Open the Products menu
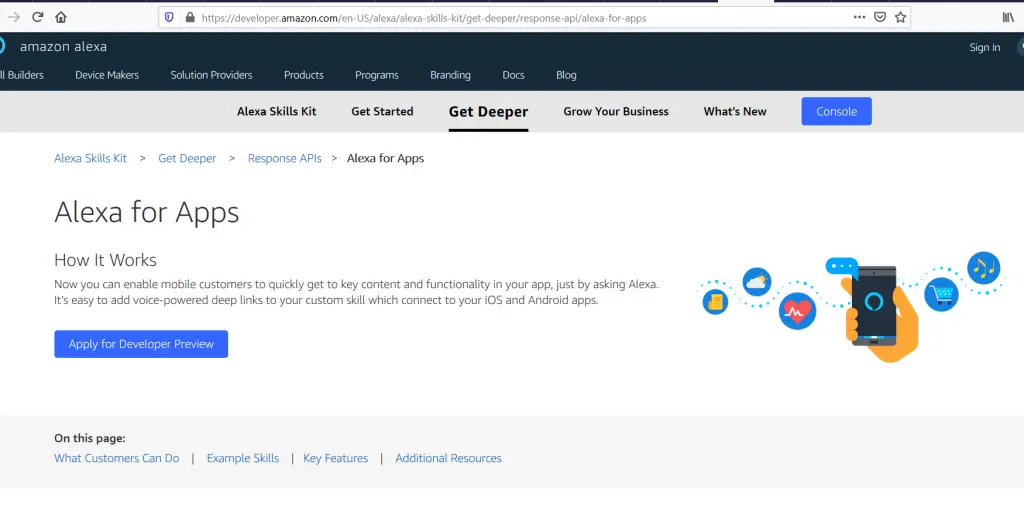Screen dimensions: 1024x523 [304, 75]
